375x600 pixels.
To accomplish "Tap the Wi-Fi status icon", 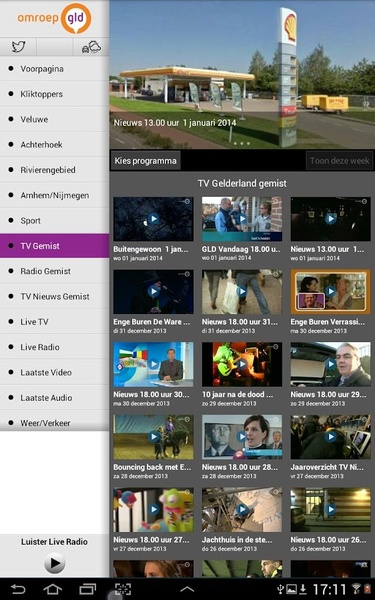I will (x=356, y=589).
